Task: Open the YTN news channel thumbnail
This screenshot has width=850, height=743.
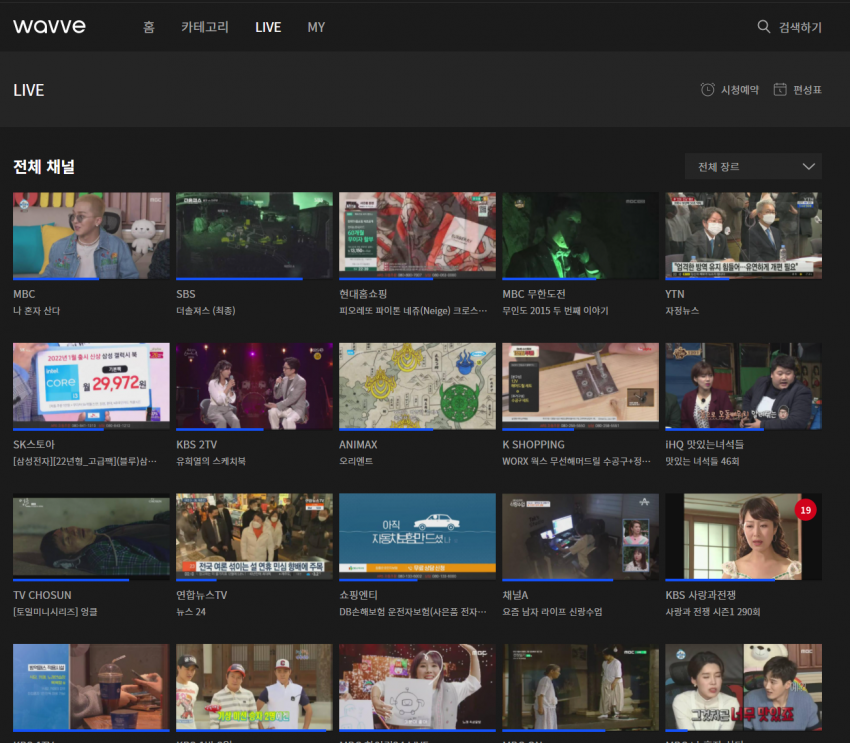Action: 743,236
